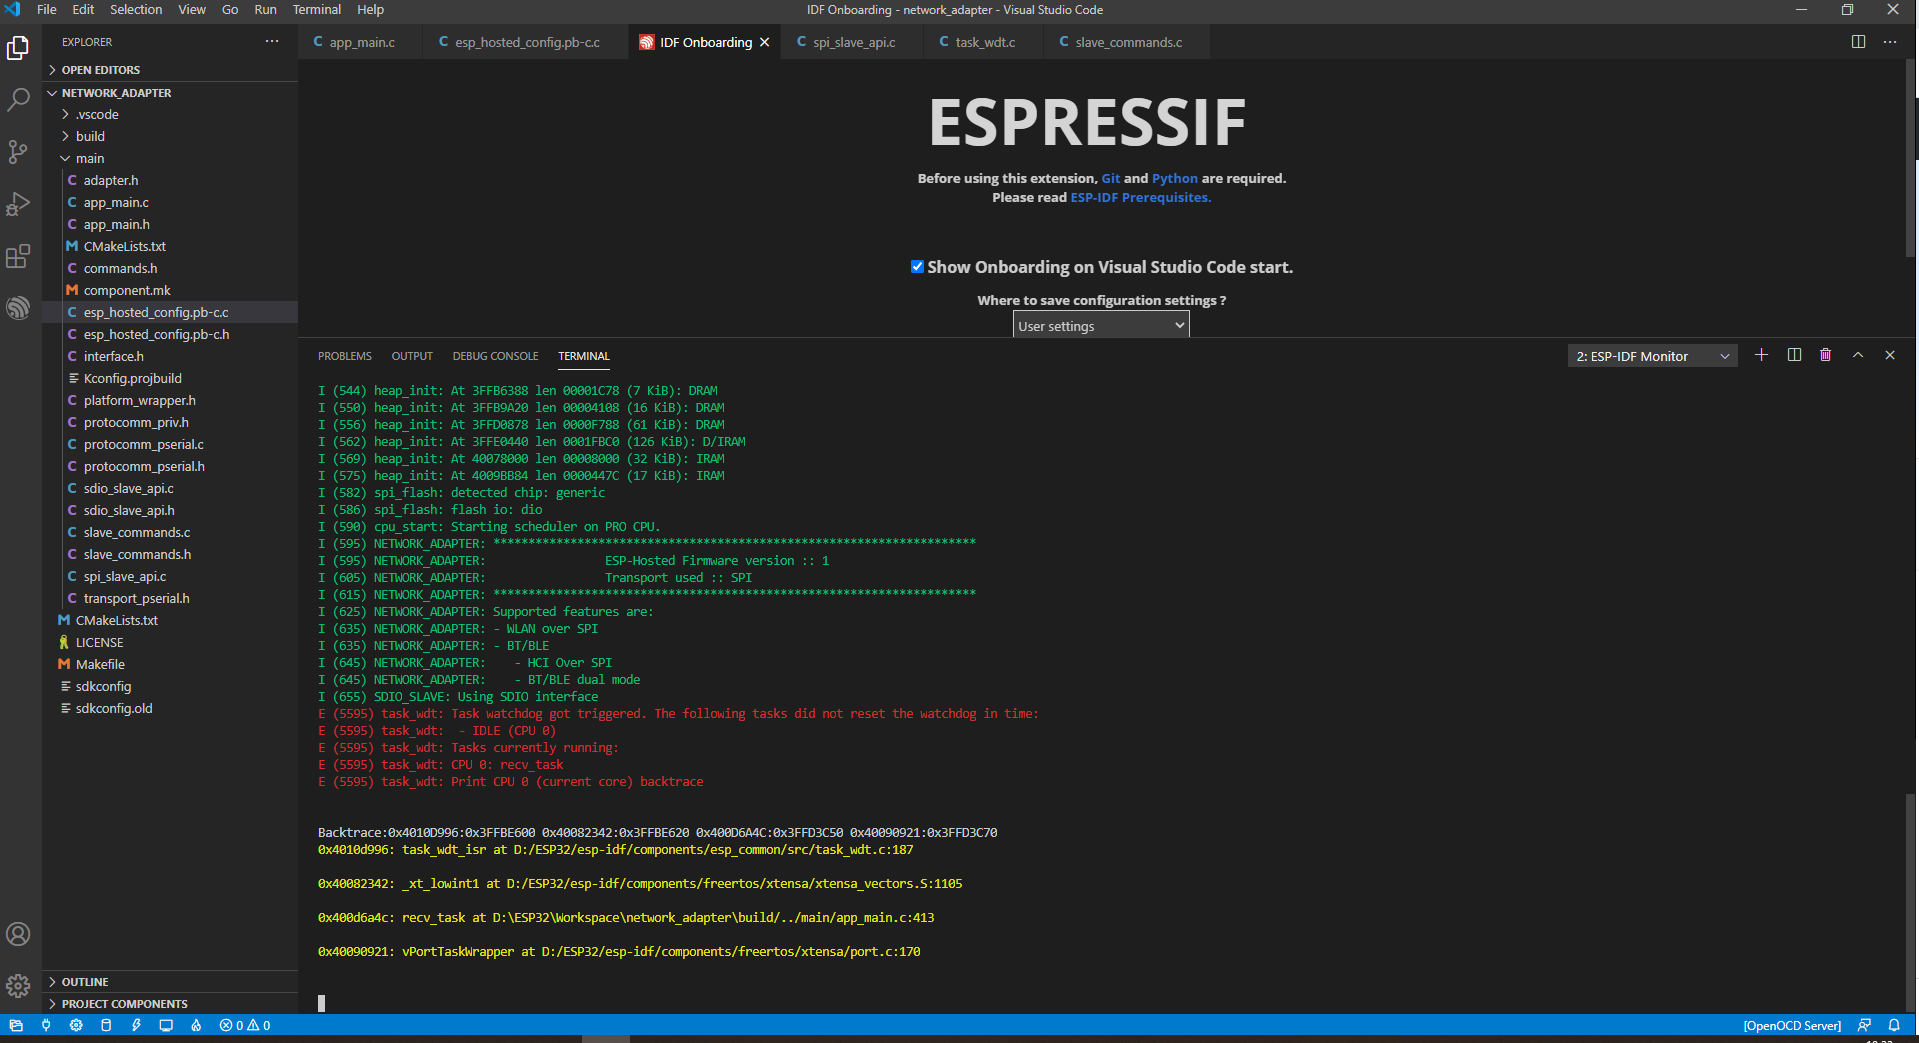Open the Run and Debug view

click(x=18, y=204)
